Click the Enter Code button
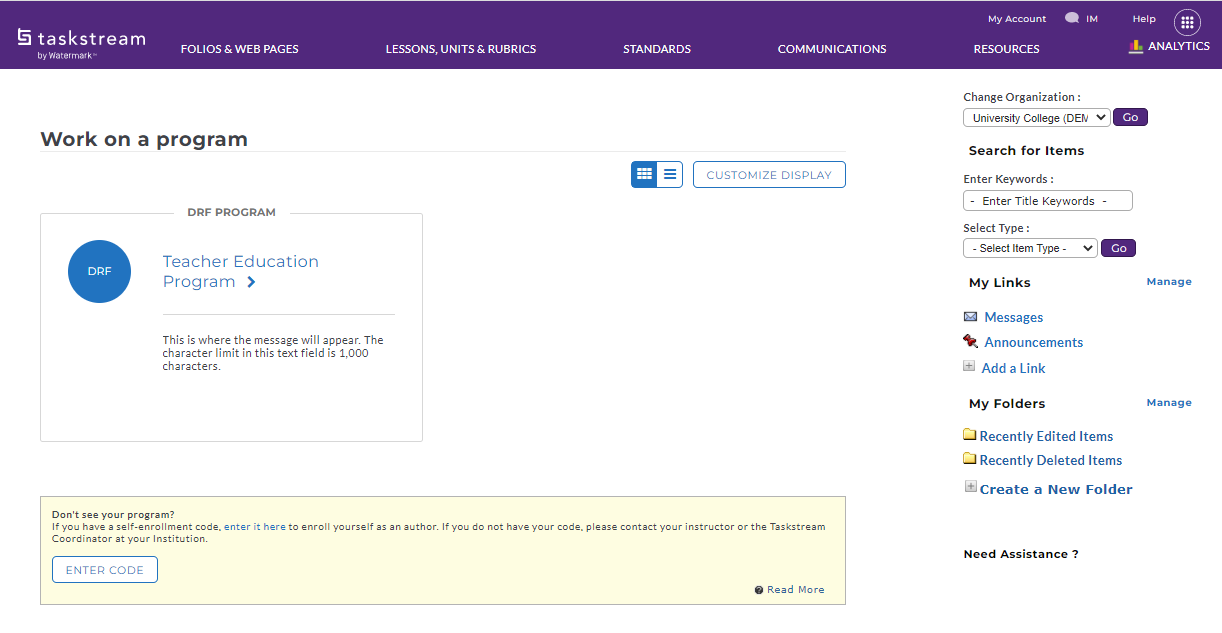Image resolution: width=1222 pixels, height=633 pixels. tap(105, 570)
